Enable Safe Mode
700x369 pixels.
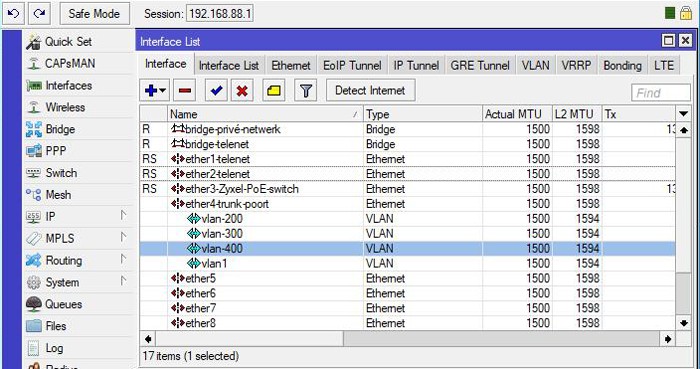click(x=95, y=13)
